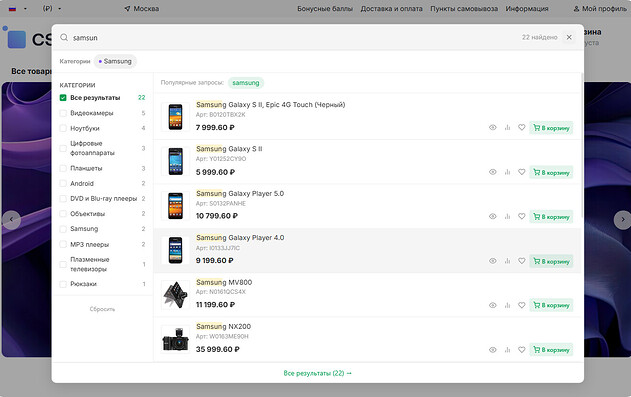Click the search magnifier icon
Viewport: 631px width, 397px height.
click(64, 37)
